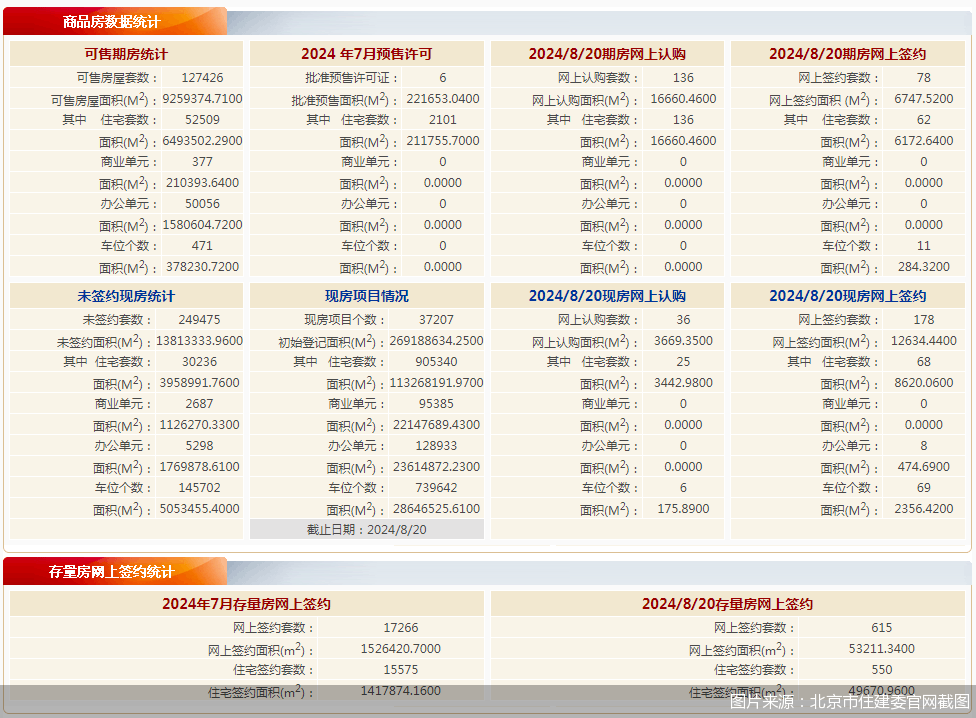Click the value 37207 for 现房项目个数
The width and height of the screenshot is (976, 718).
[436, 320]
